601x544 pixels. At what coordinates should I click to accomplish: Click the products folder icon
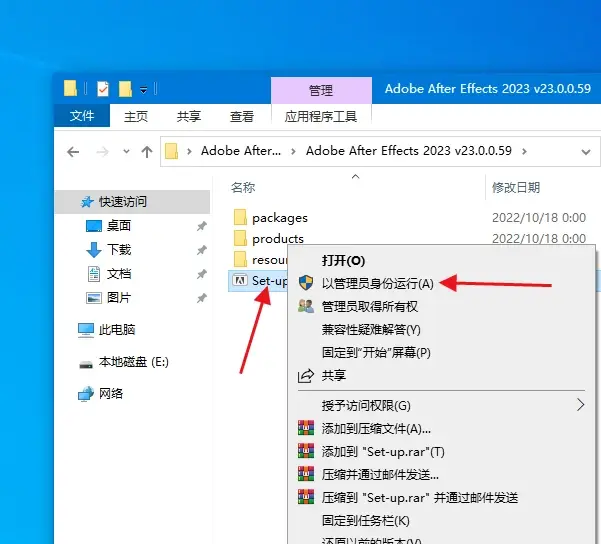240,238
